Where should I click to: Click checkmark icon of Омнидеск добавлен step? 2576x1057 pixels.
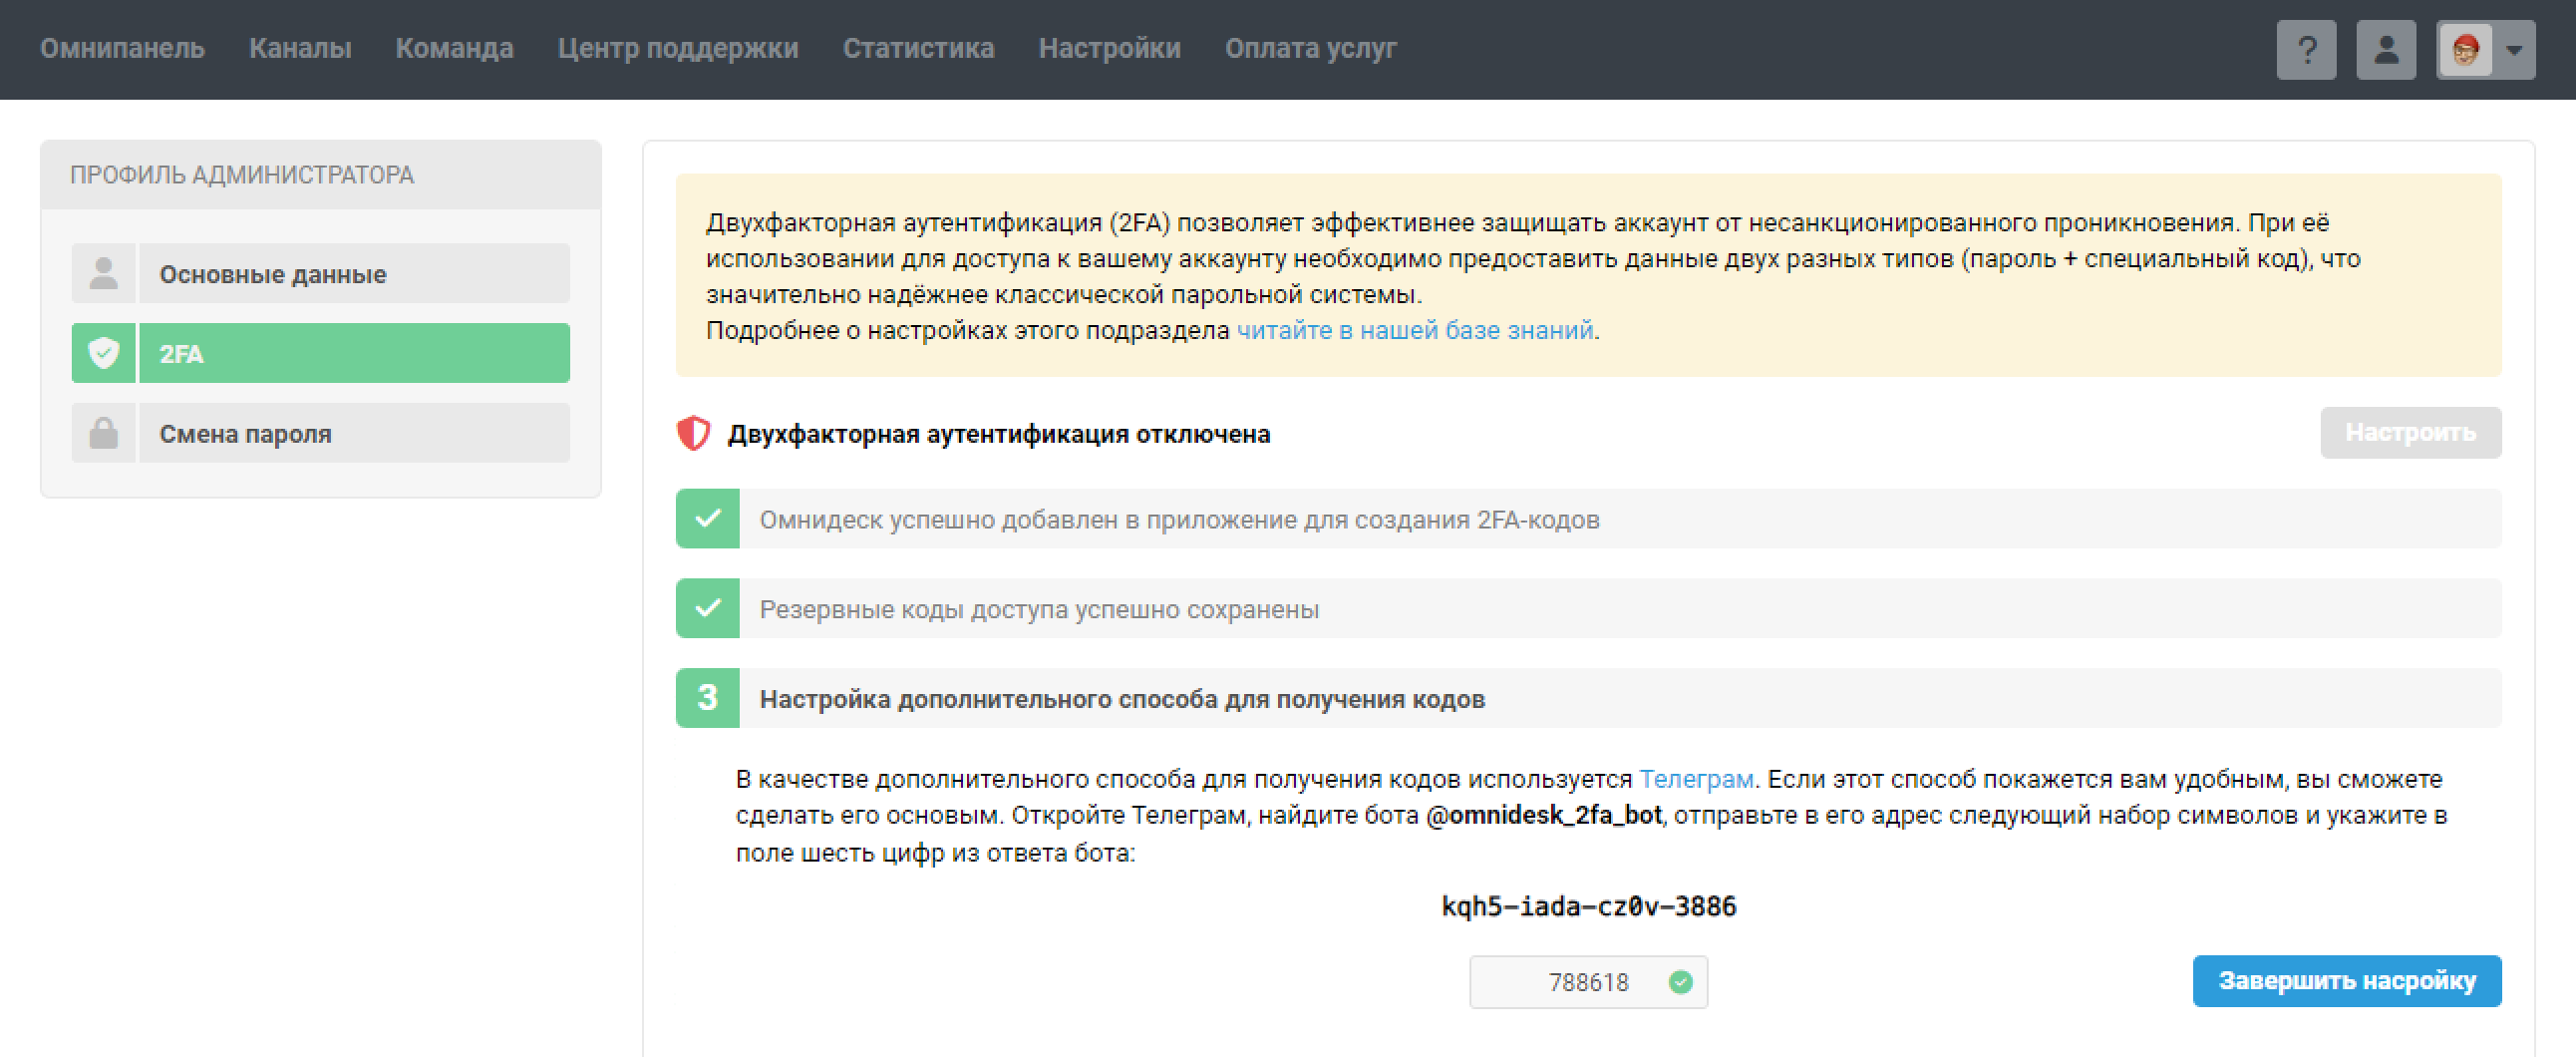pos(707,518)
